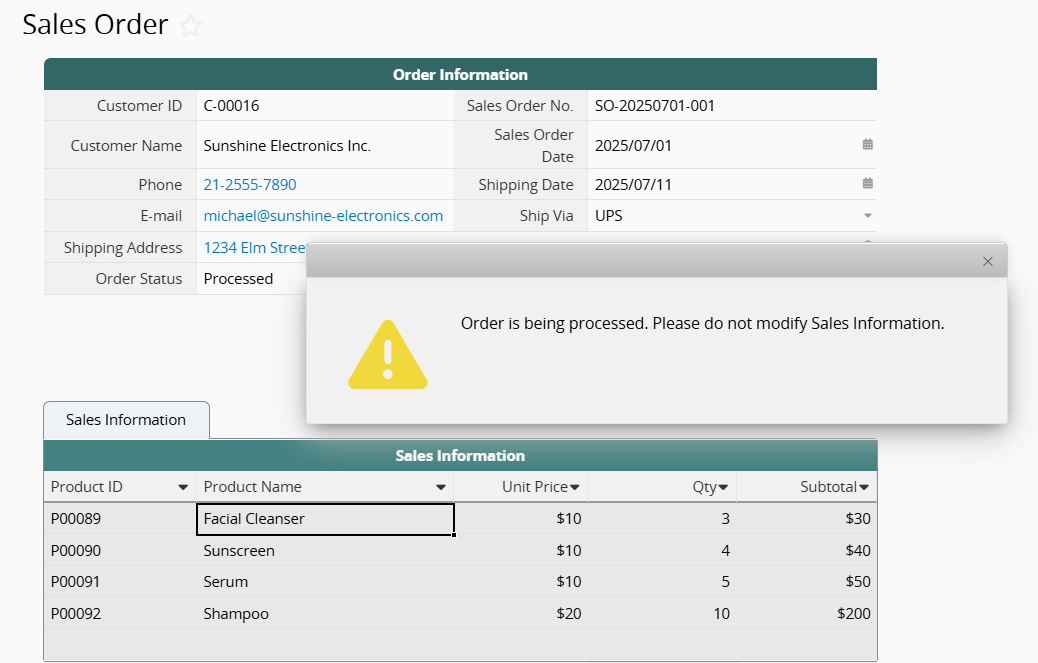Expand the Ship Via dropdown

(867, 216)
